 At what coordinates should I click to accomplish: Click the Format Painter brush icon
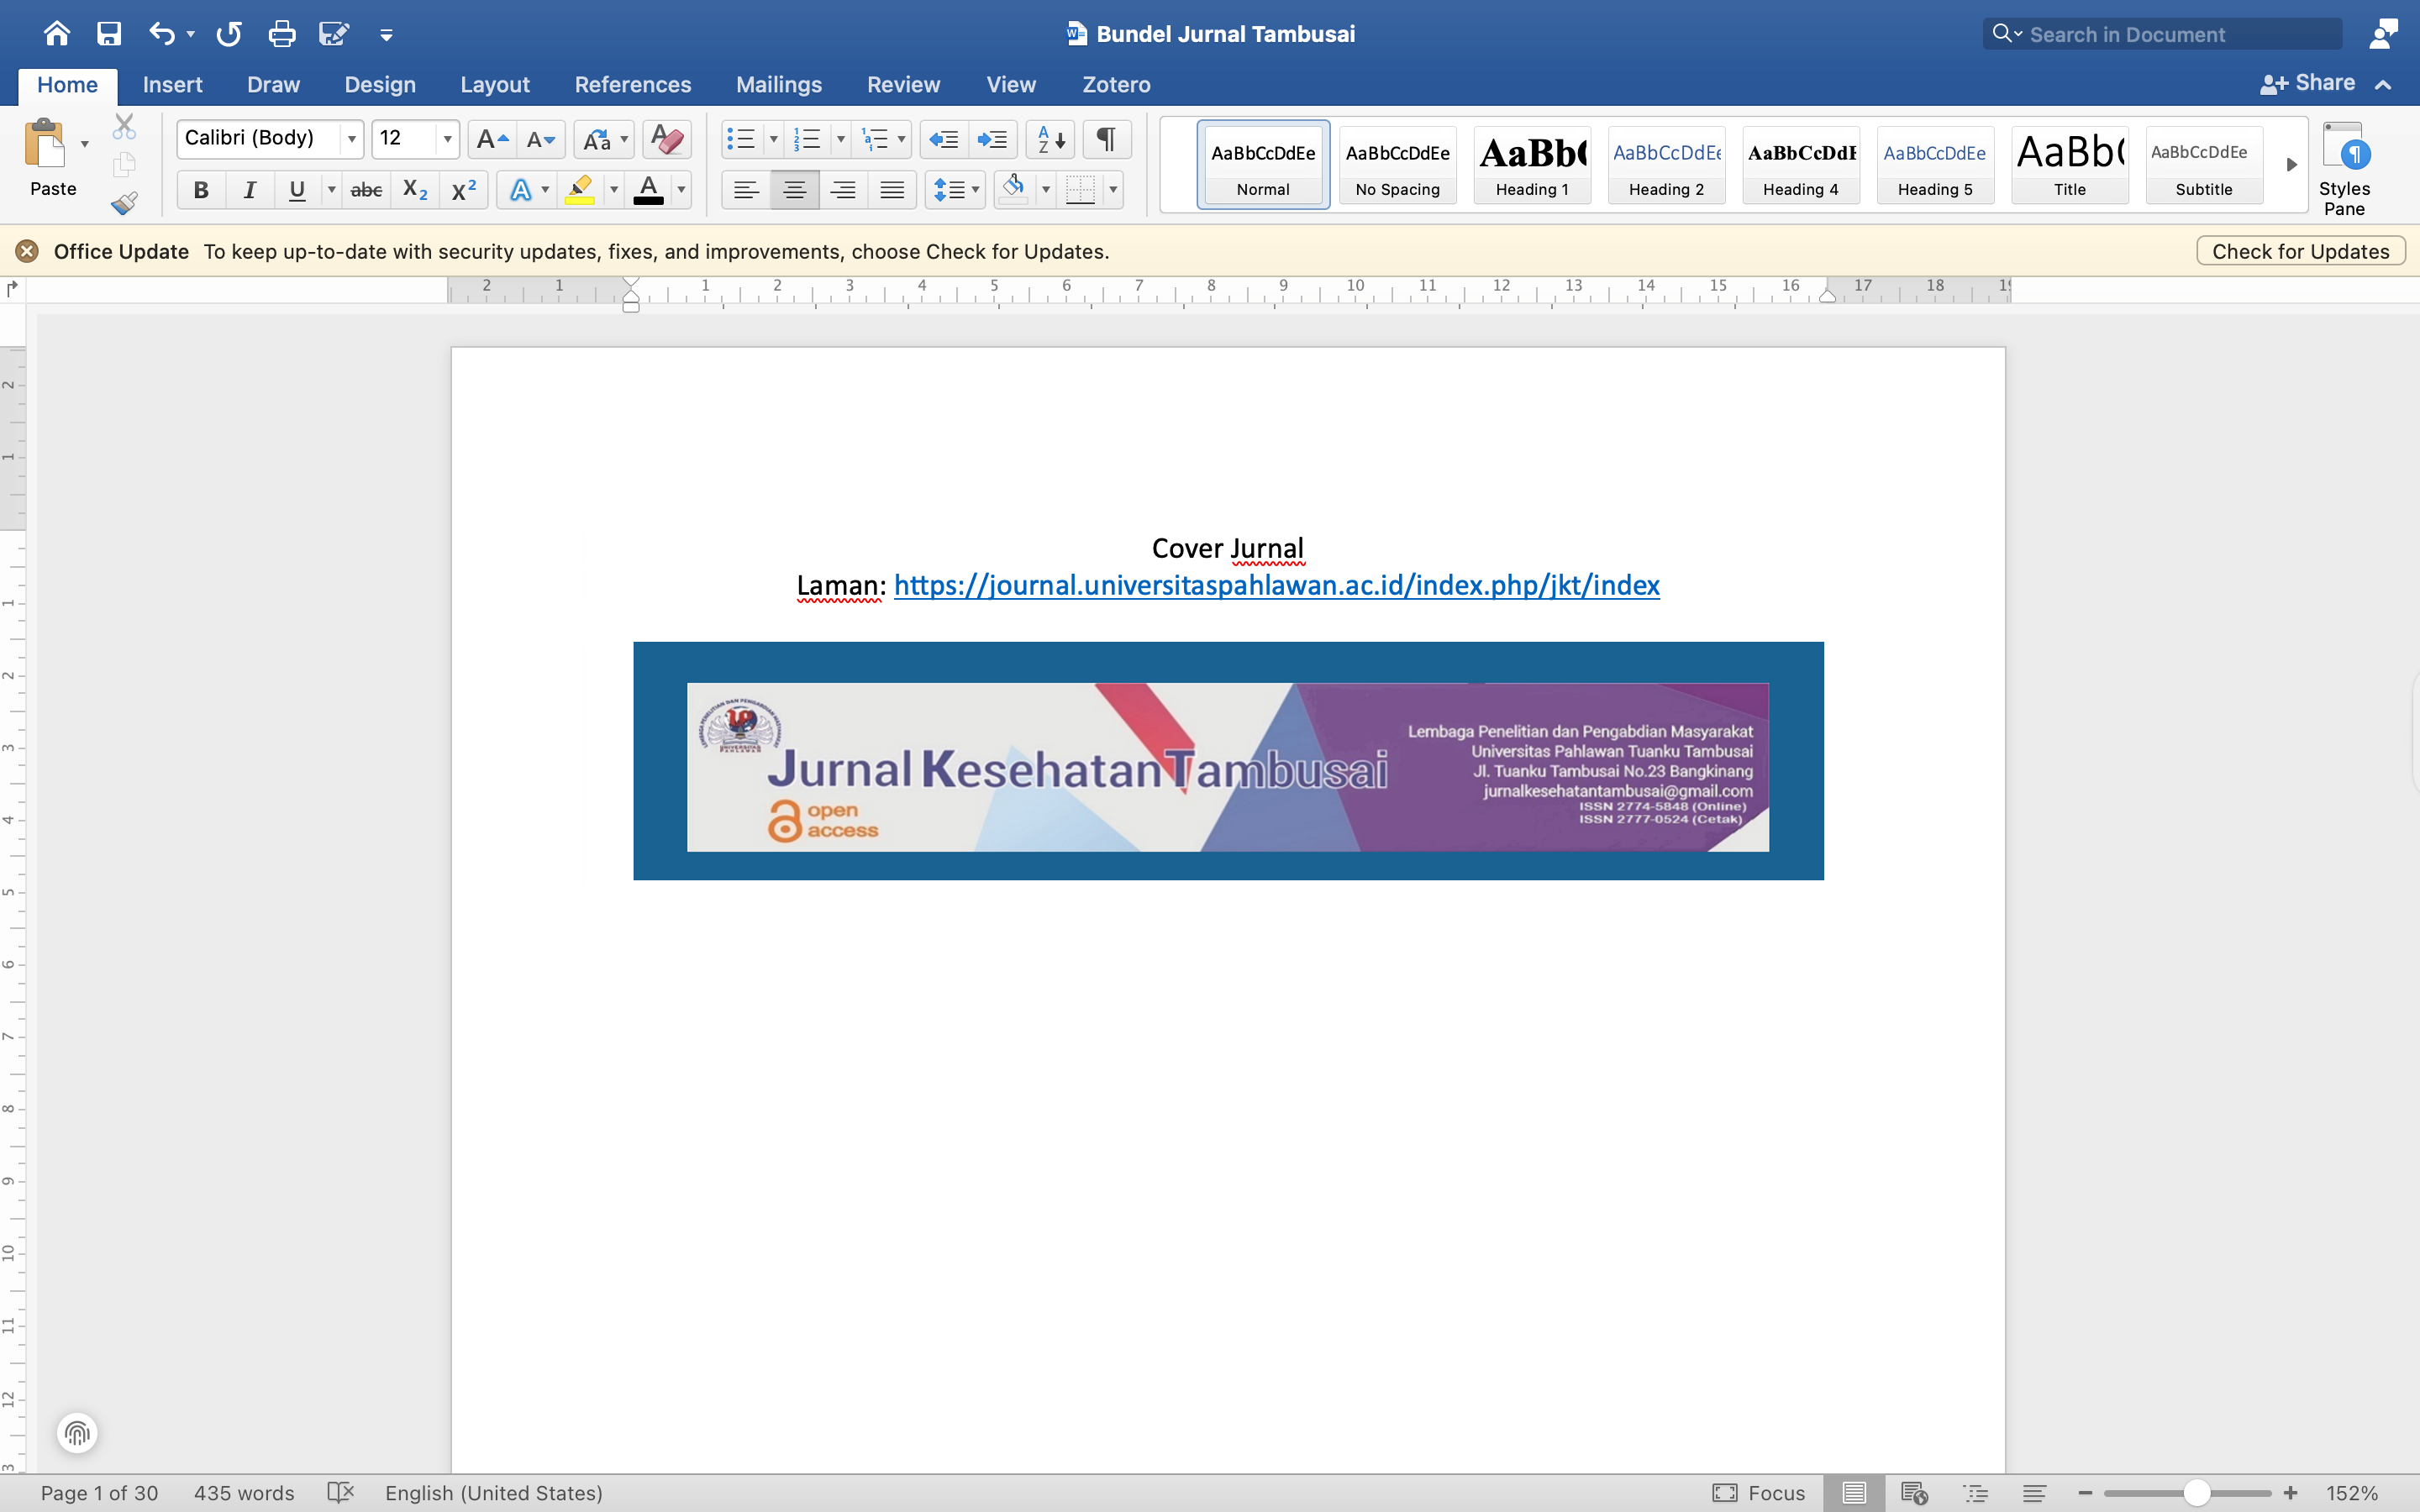click(x=124, y=204)
